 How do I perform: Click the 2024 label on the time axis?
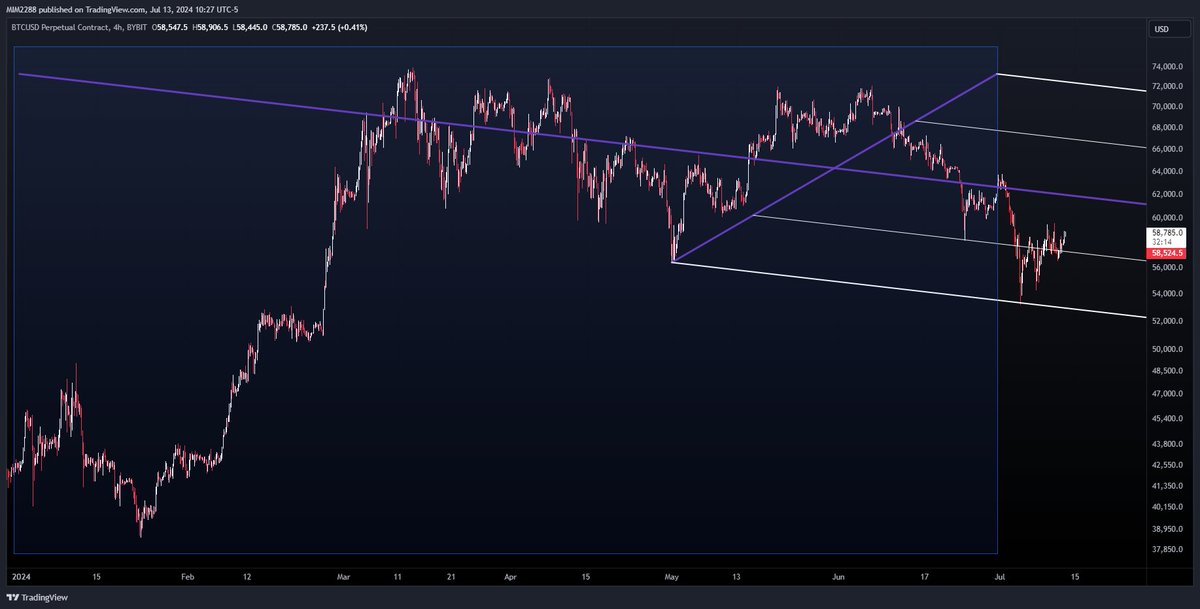click(19, 577)
